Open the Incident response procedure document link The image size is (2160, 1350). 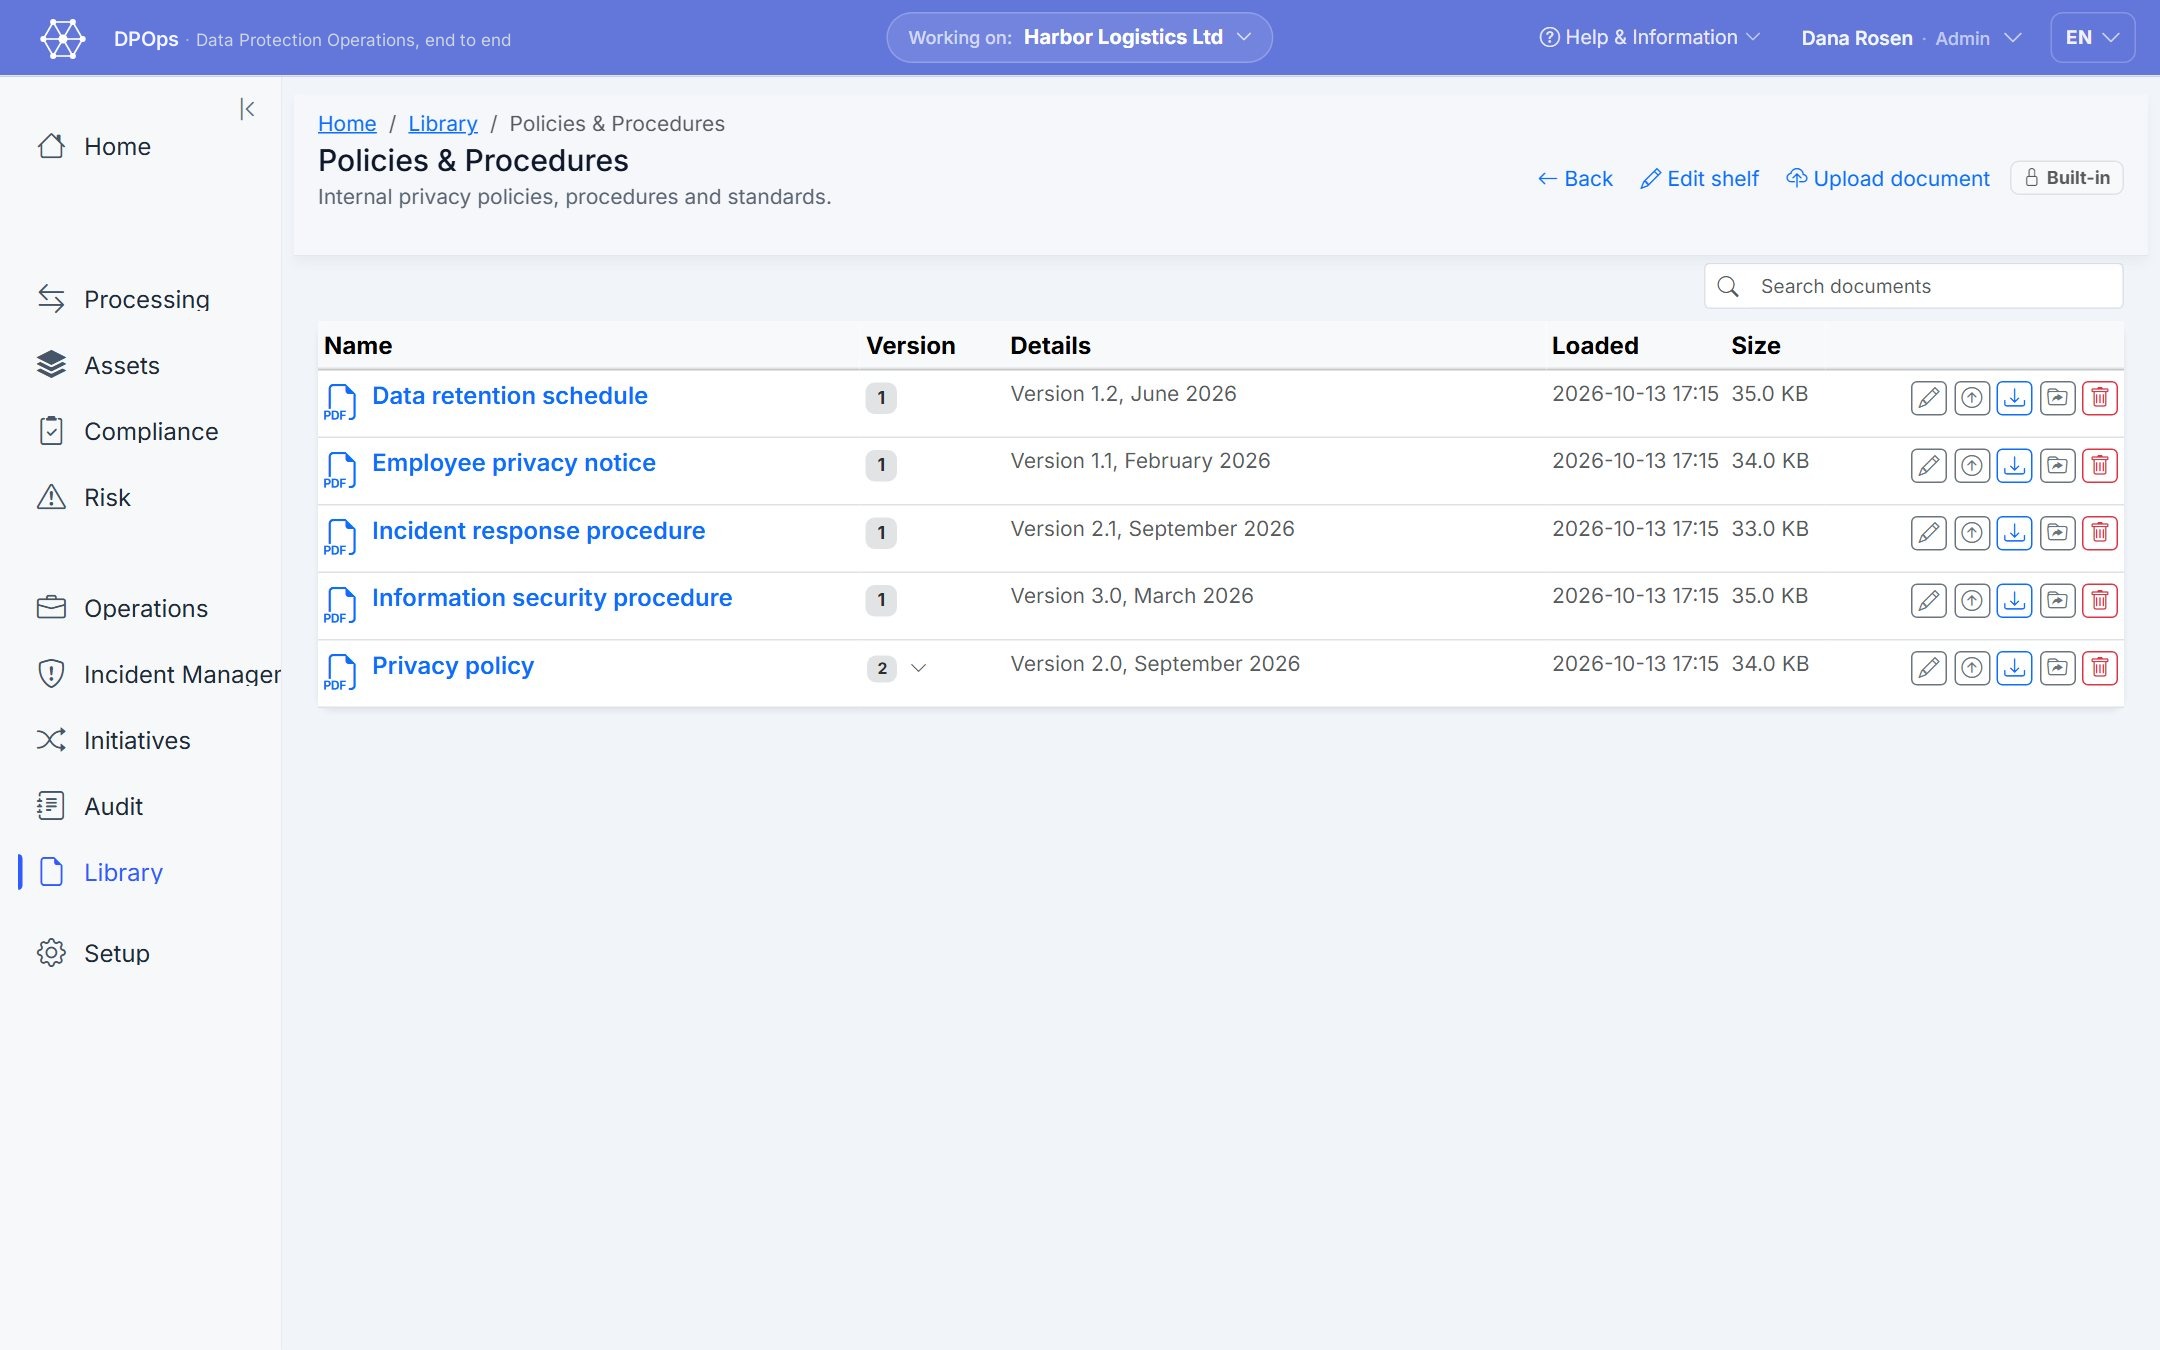pyautogui.click(x=538, y=531)
